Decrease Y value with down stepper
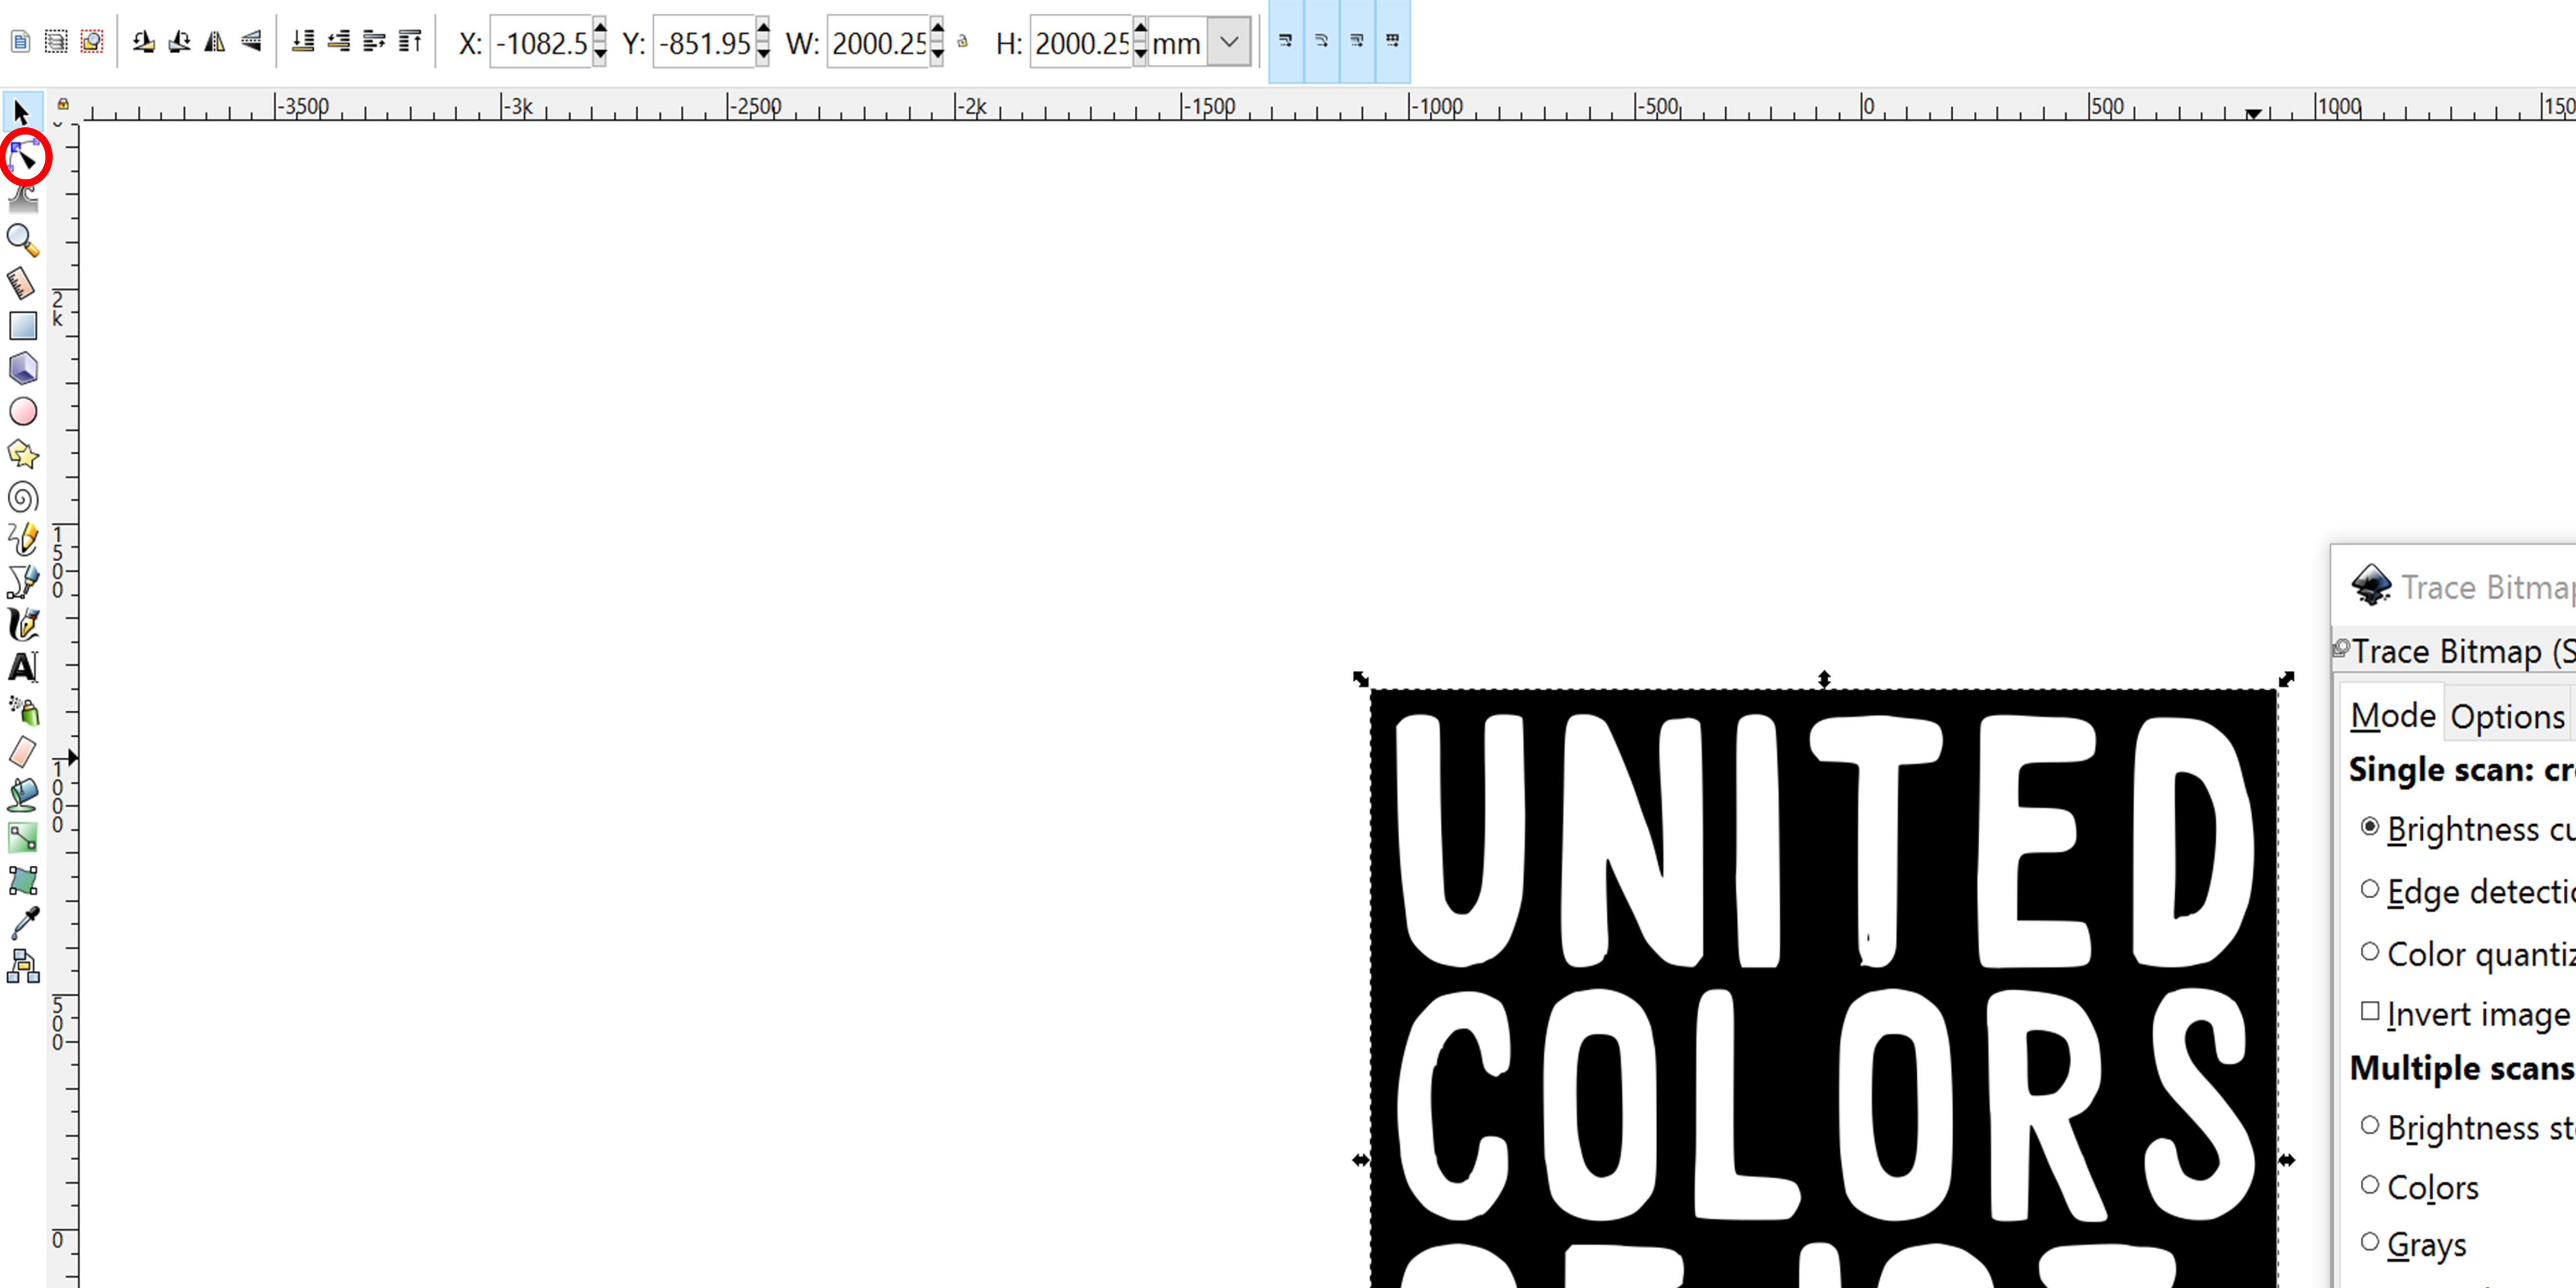2576x1288 pixels. click(x=763, y=55)
